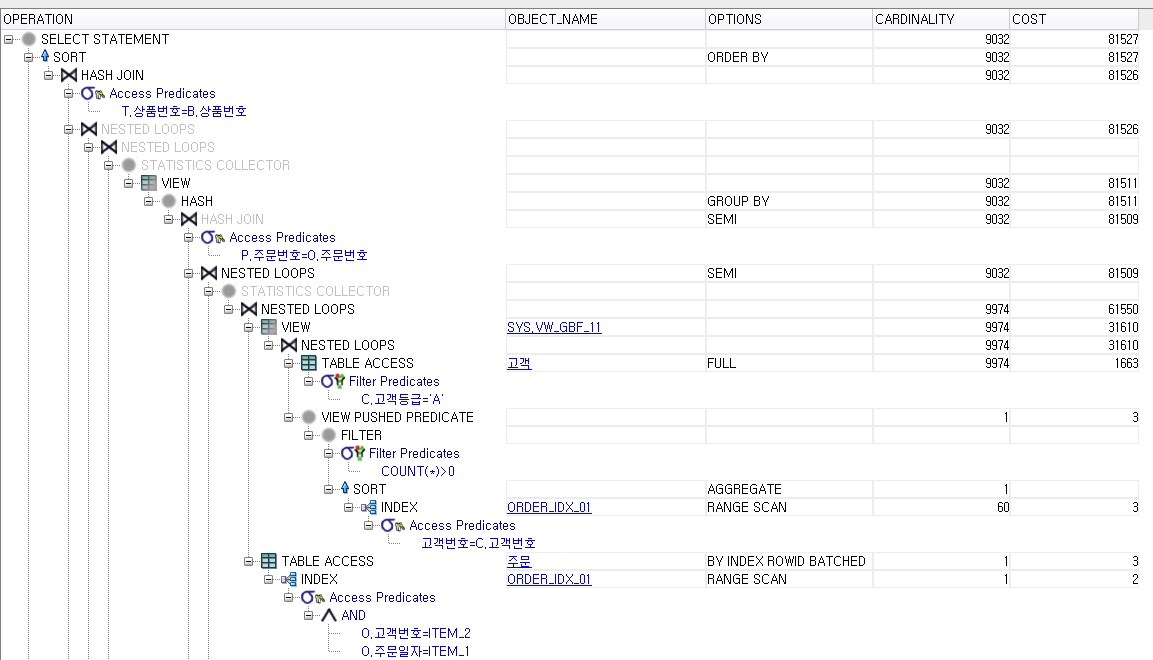Click NESTED LOOPS SEMI join icon
Screen dimensions: 1153x660
pos(209,273)
